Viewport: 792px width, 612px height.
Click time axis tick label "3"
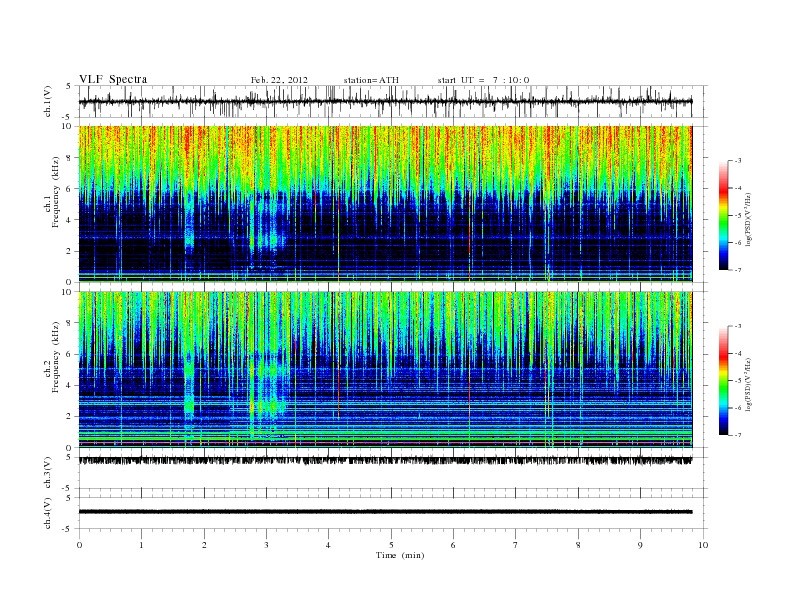pos(266,545)
